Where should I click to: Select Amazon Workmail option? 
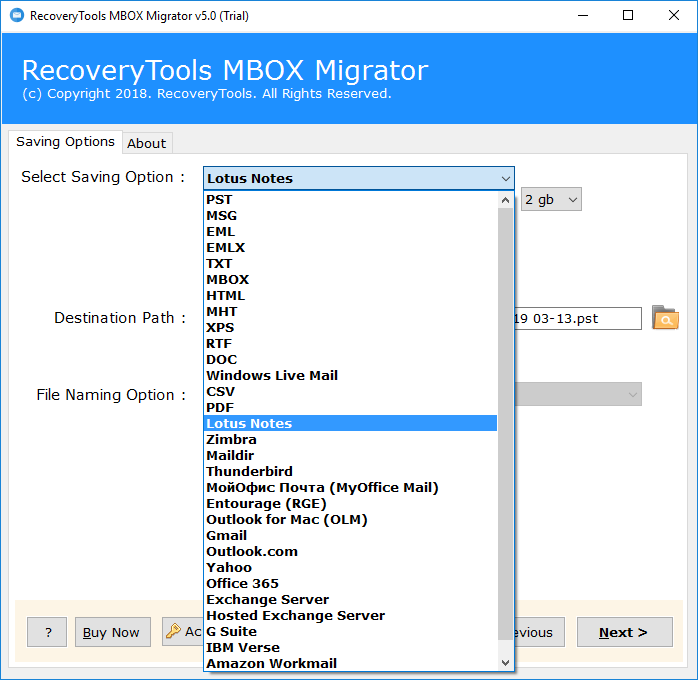351,664
